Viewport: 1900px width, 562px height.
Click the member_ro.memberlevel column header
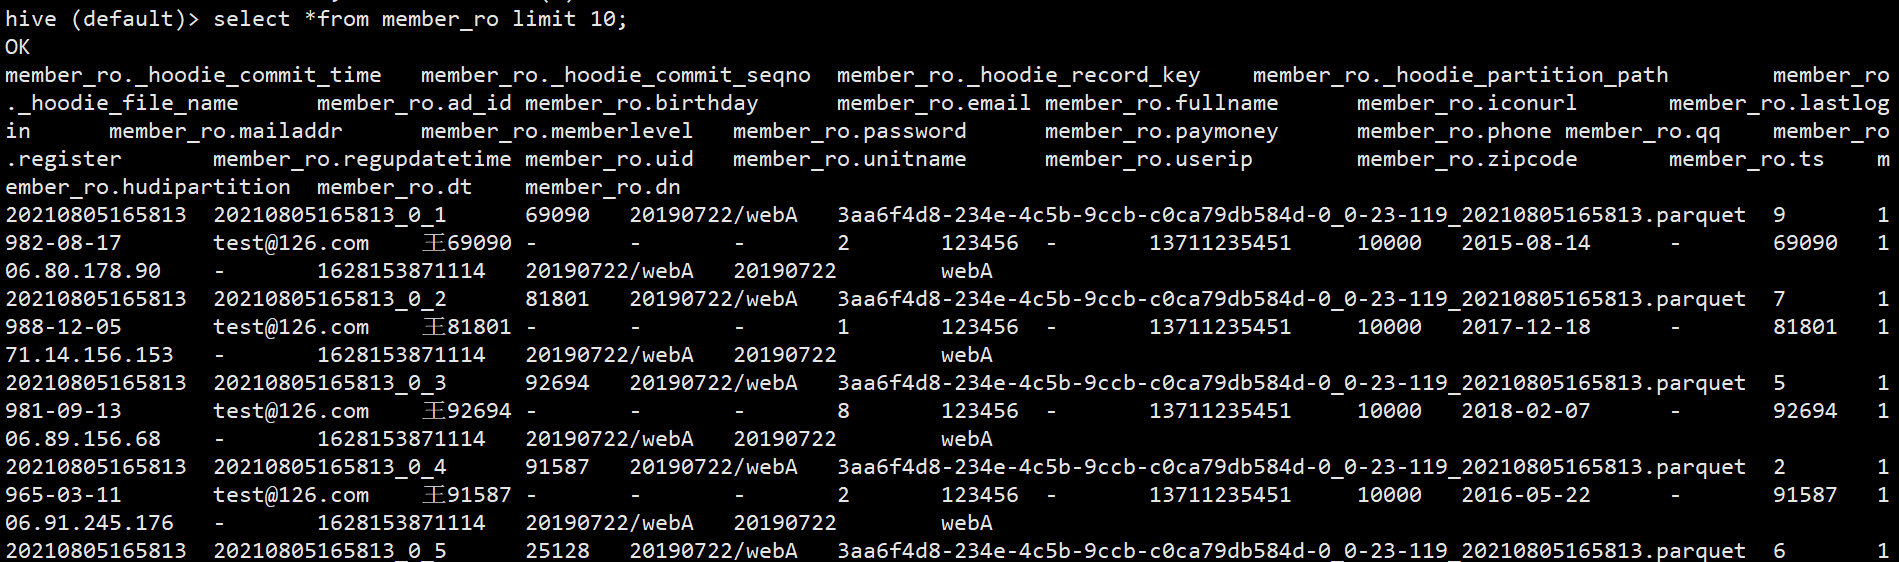pyautogui.click(x=557, y=131)
